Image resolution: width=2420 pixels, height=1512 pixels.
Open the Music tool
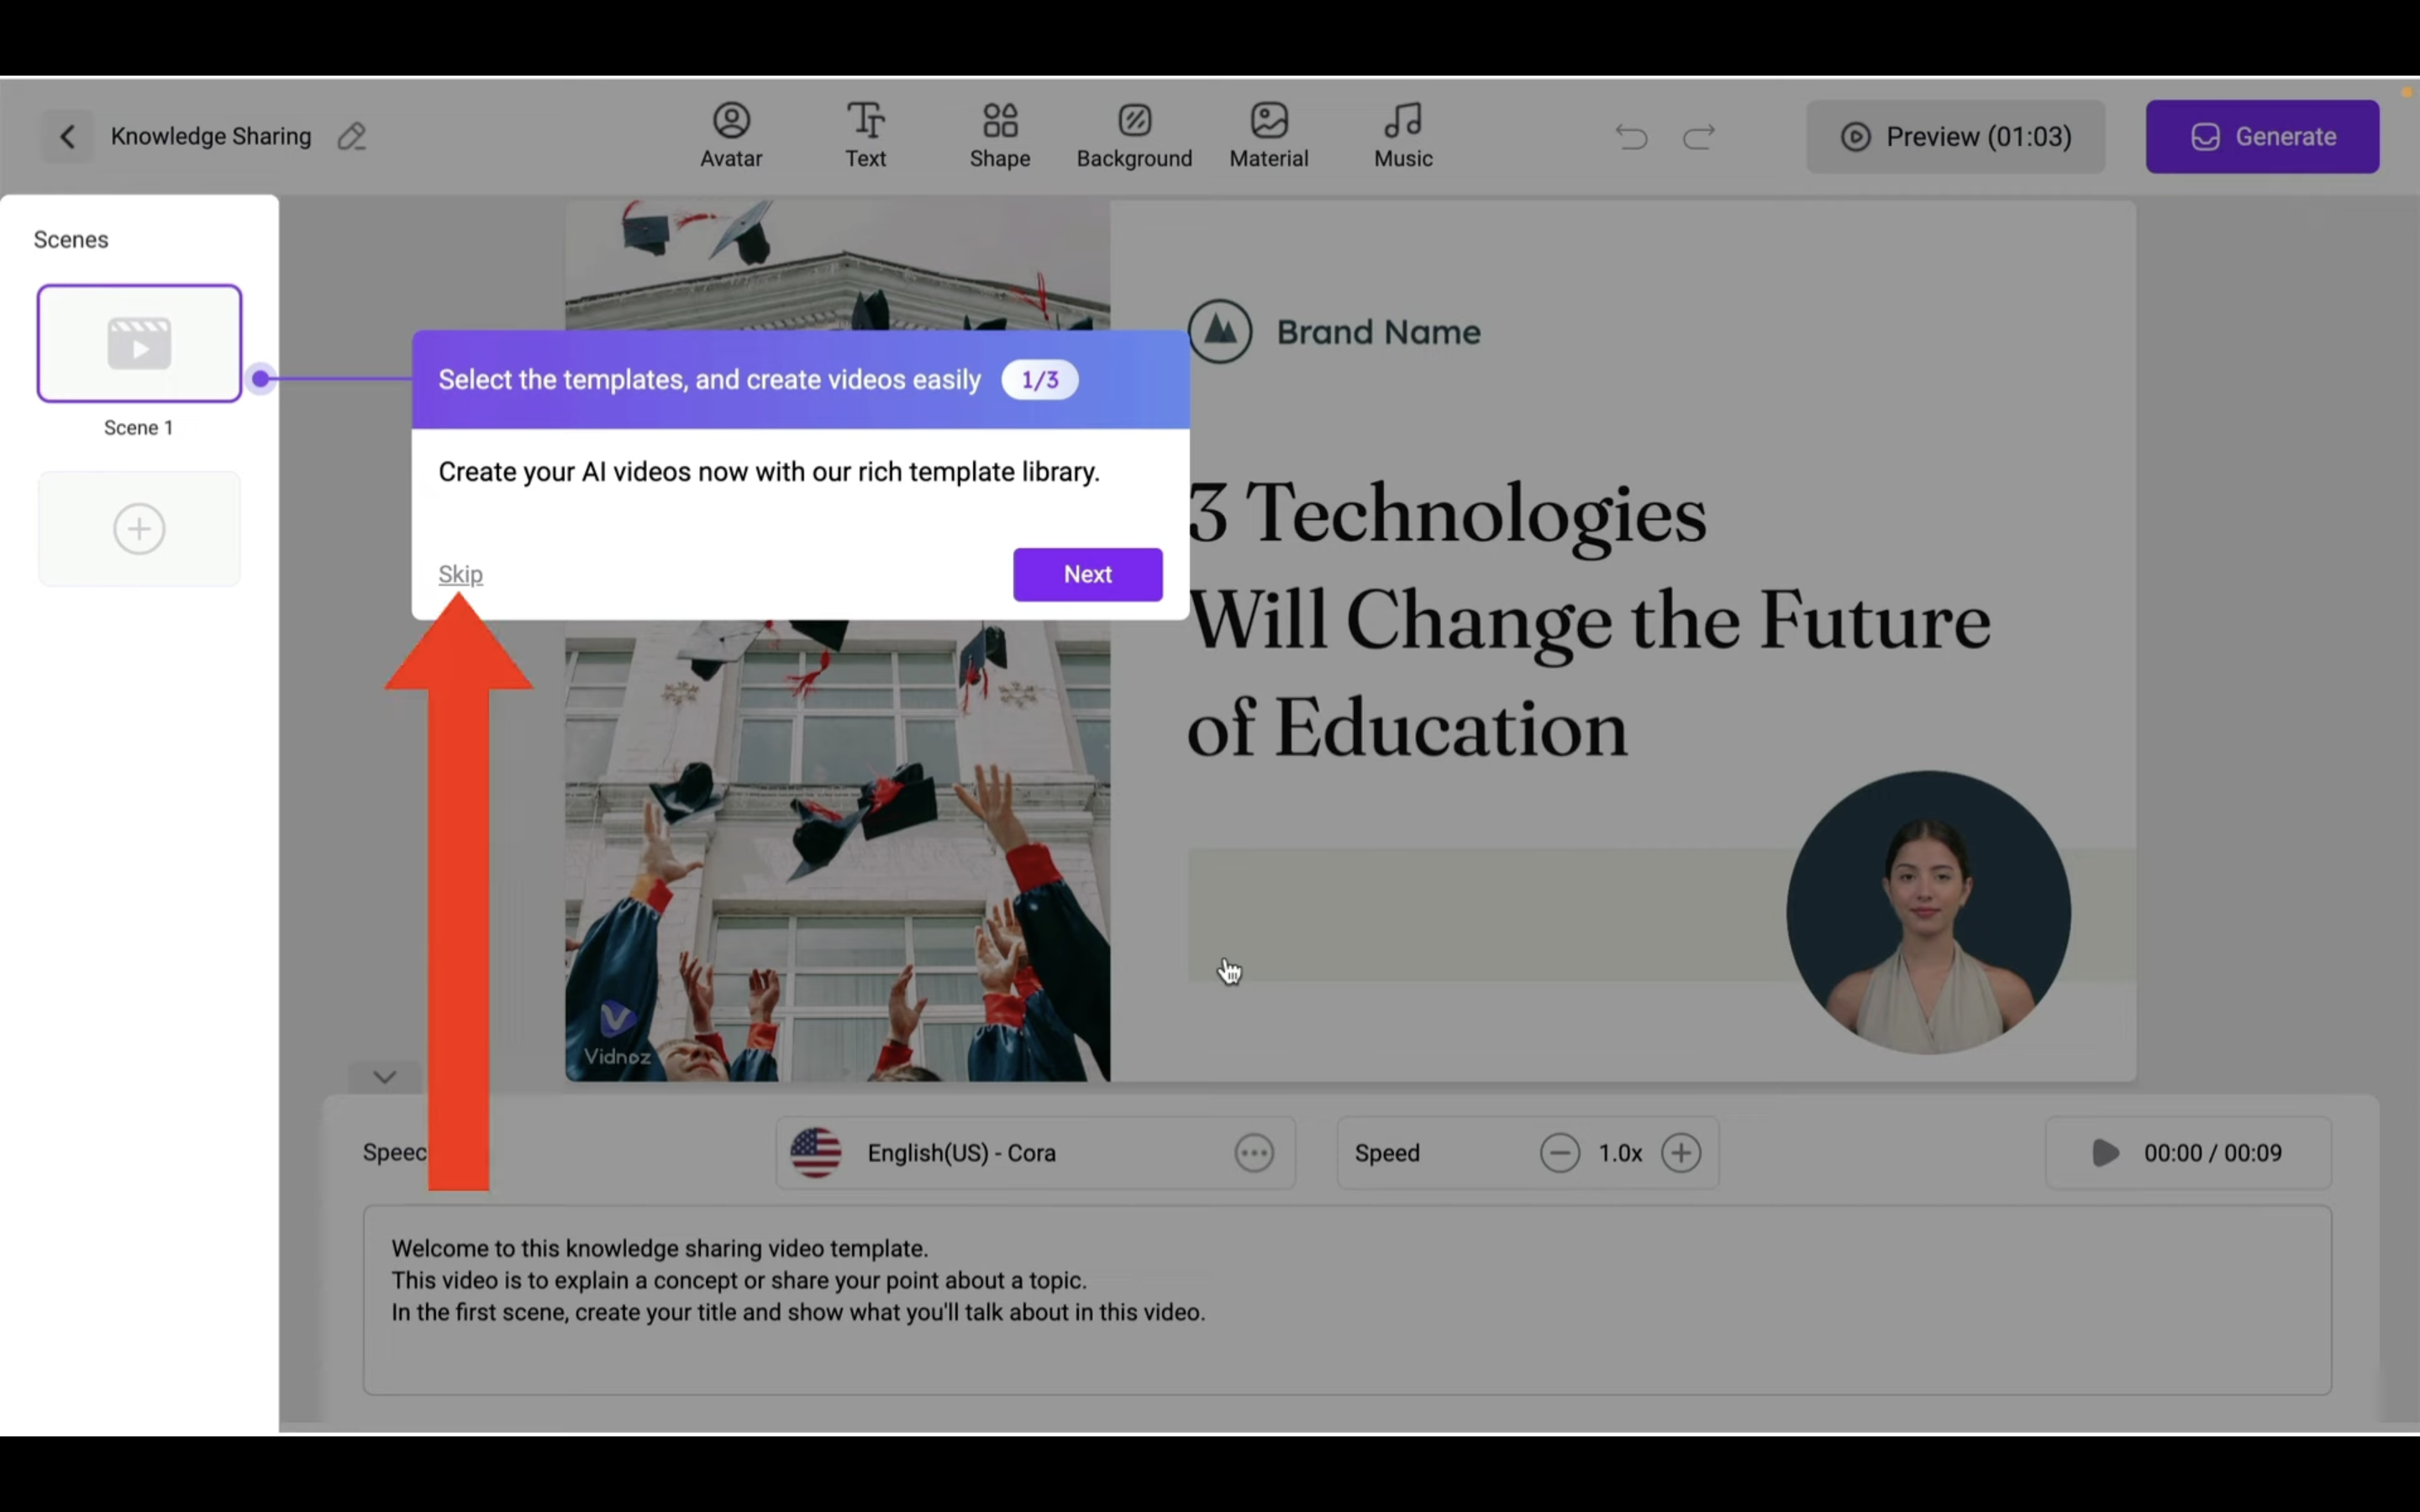[1403, 136]
